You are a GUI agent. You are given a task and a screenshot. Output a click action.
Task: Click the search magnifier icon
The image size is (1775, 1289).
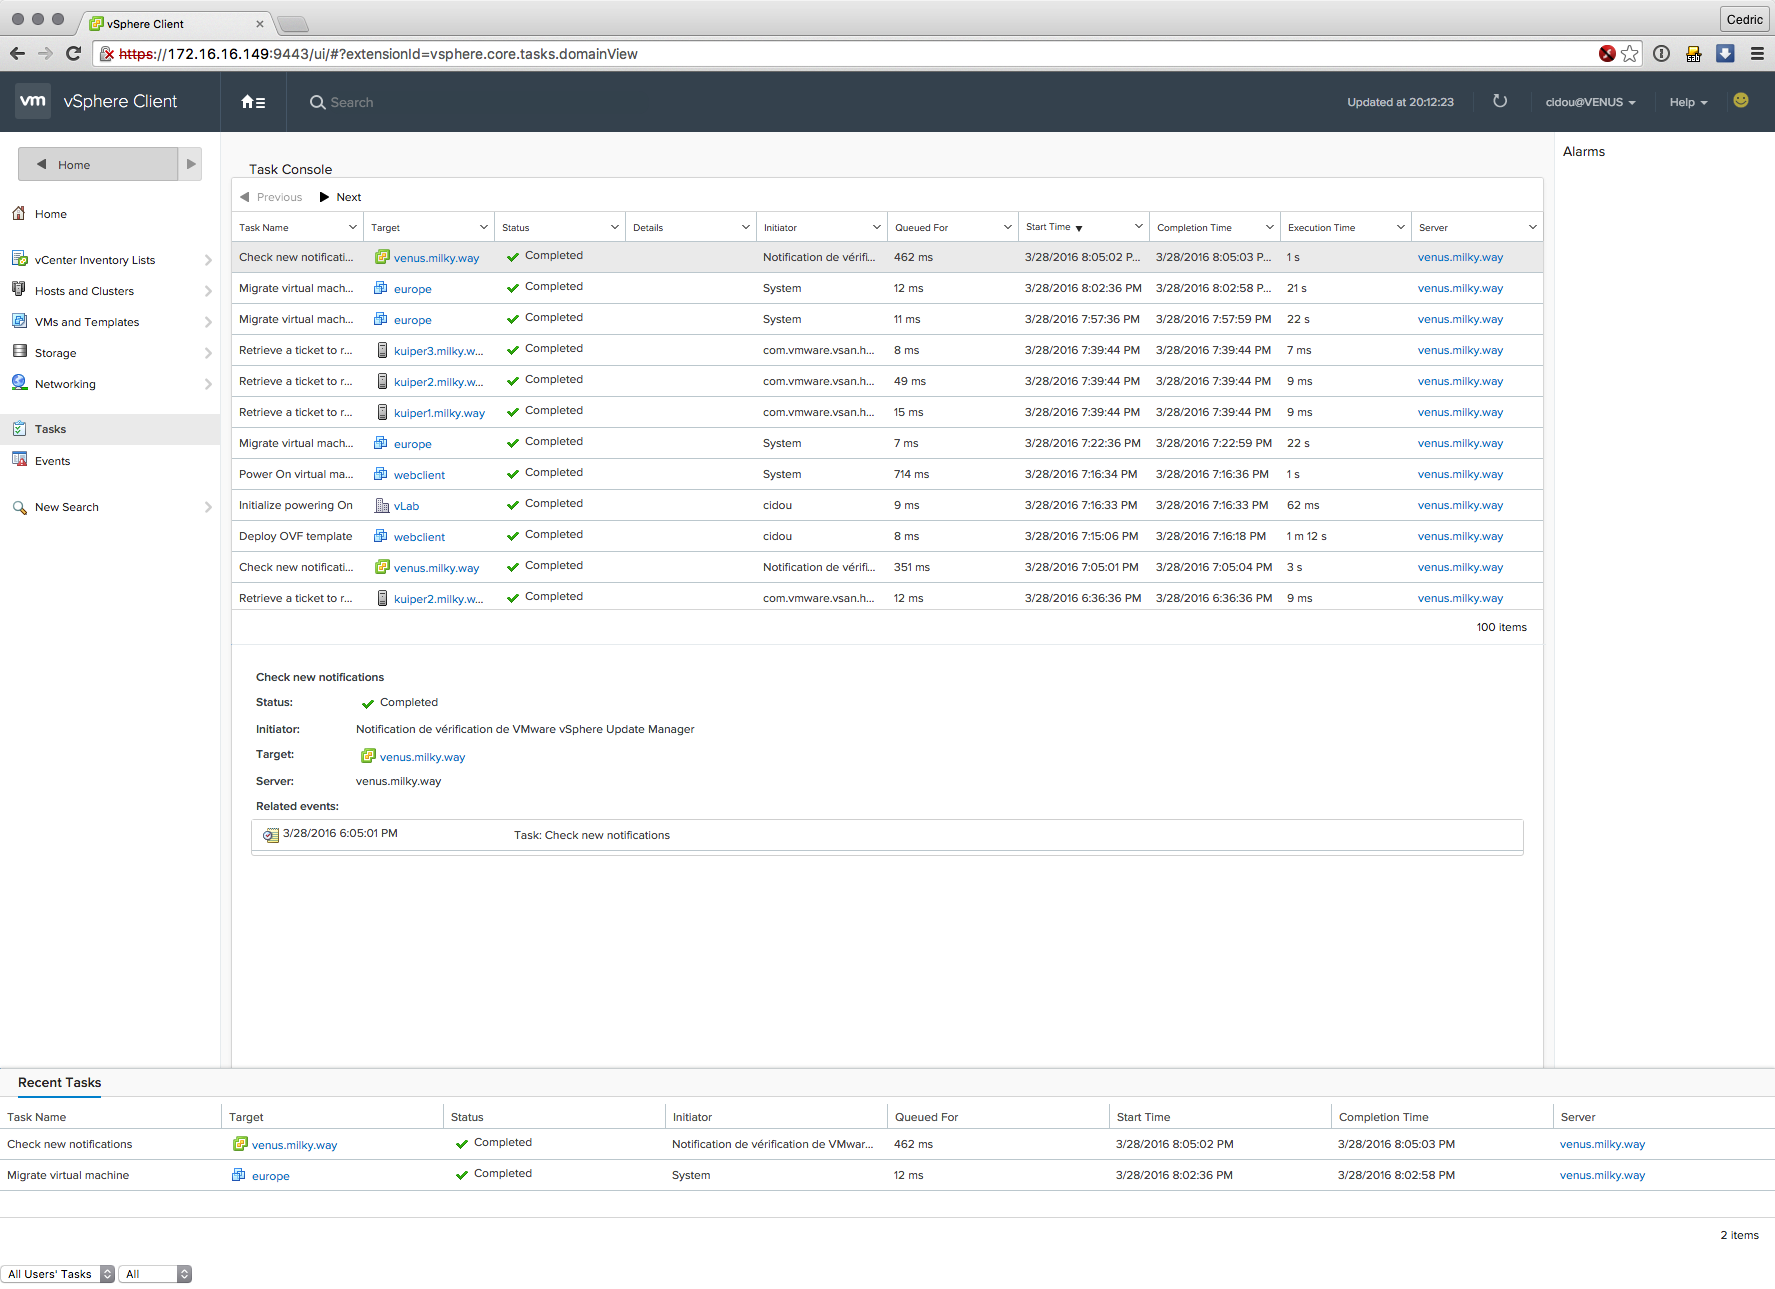[317, 102]
